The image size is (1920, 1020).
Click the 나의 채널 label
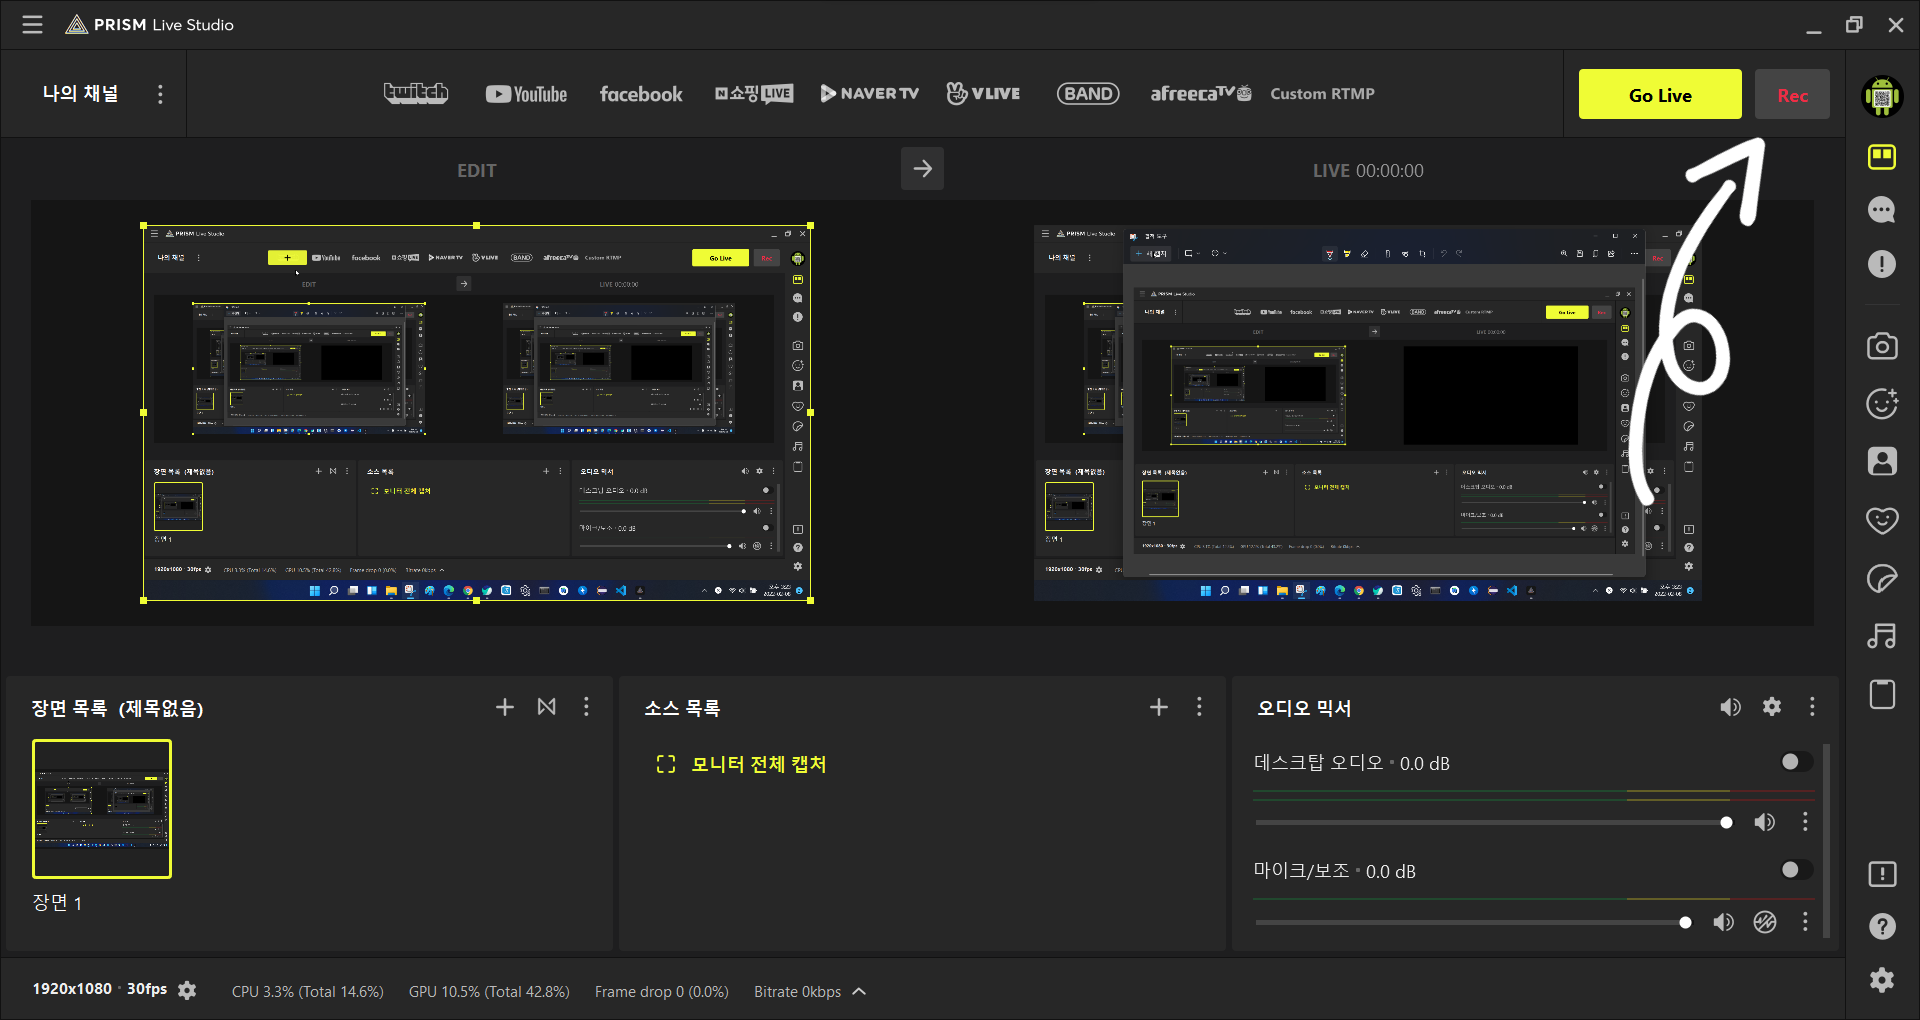point(80,94)
